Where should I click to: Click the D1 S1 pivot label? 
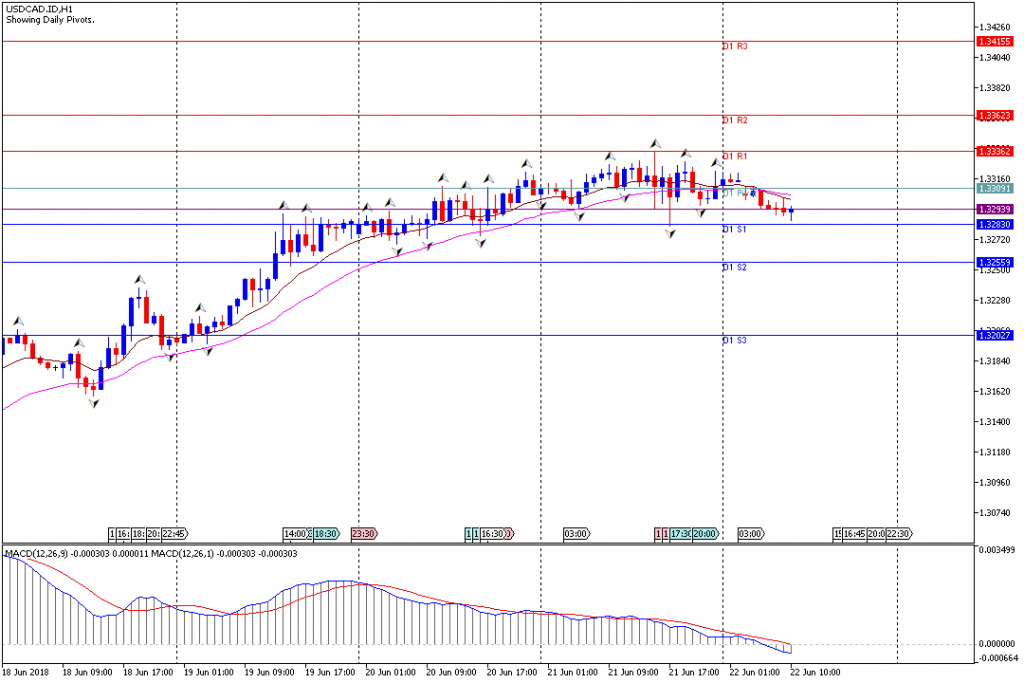(x=734, y=229)
